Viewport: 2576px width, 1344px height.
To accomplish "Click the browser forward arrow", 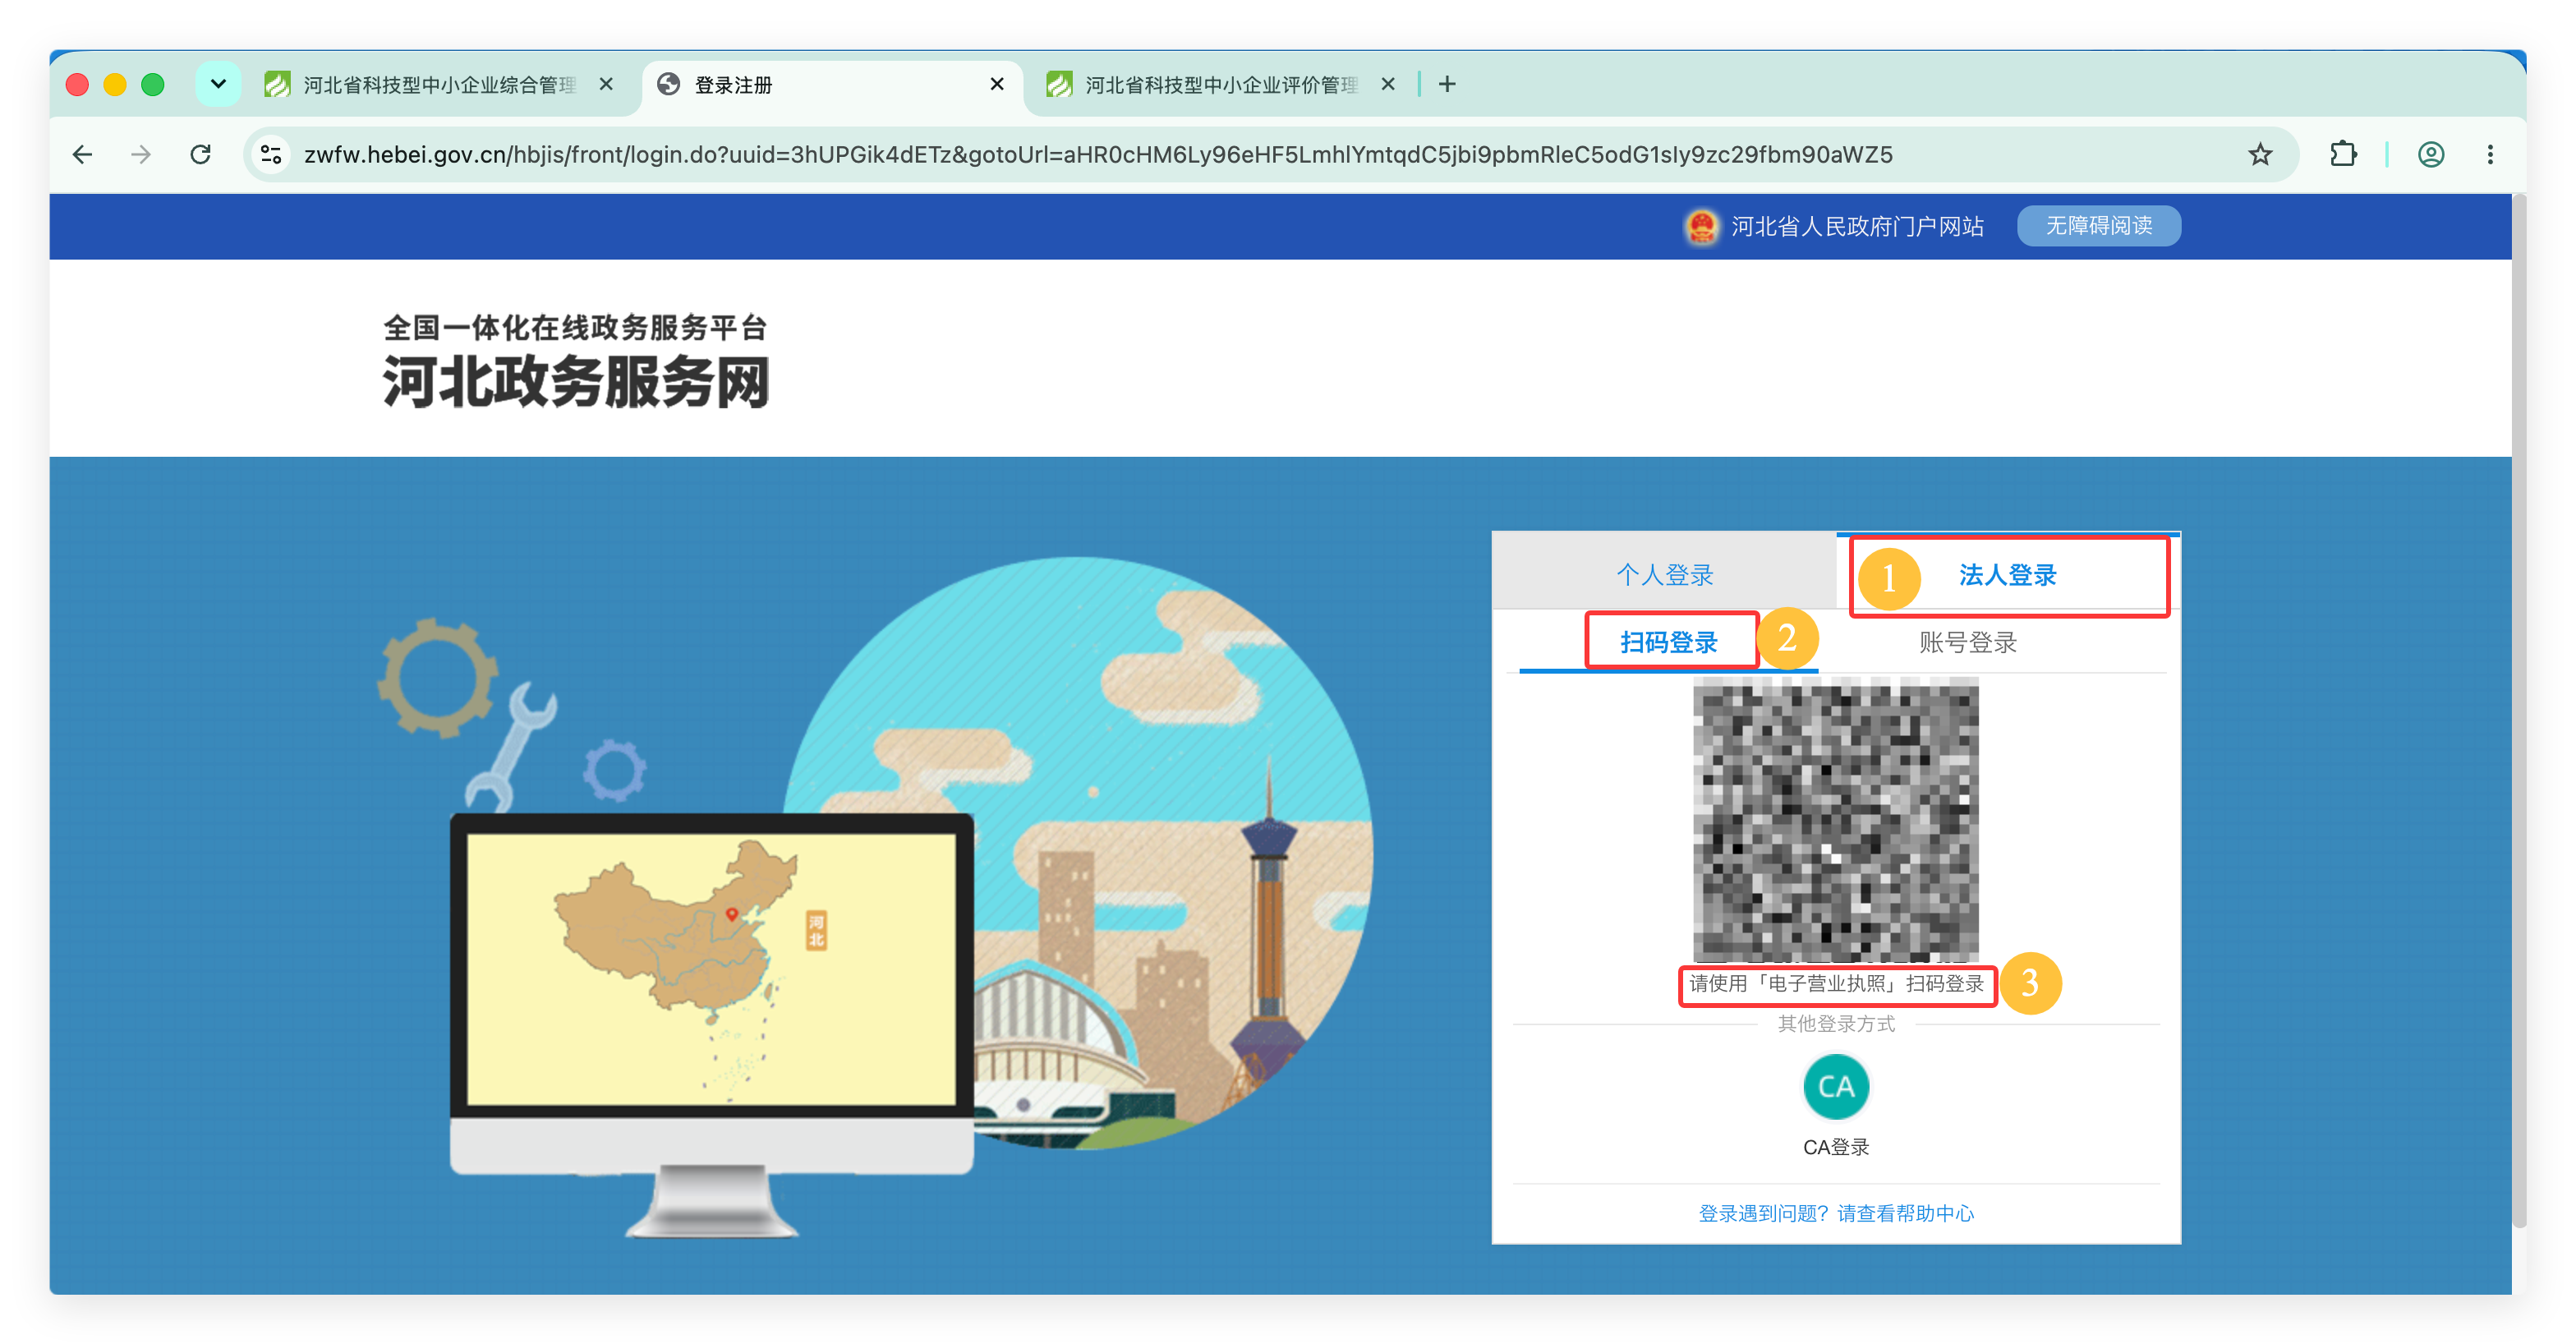I will 141,154.
